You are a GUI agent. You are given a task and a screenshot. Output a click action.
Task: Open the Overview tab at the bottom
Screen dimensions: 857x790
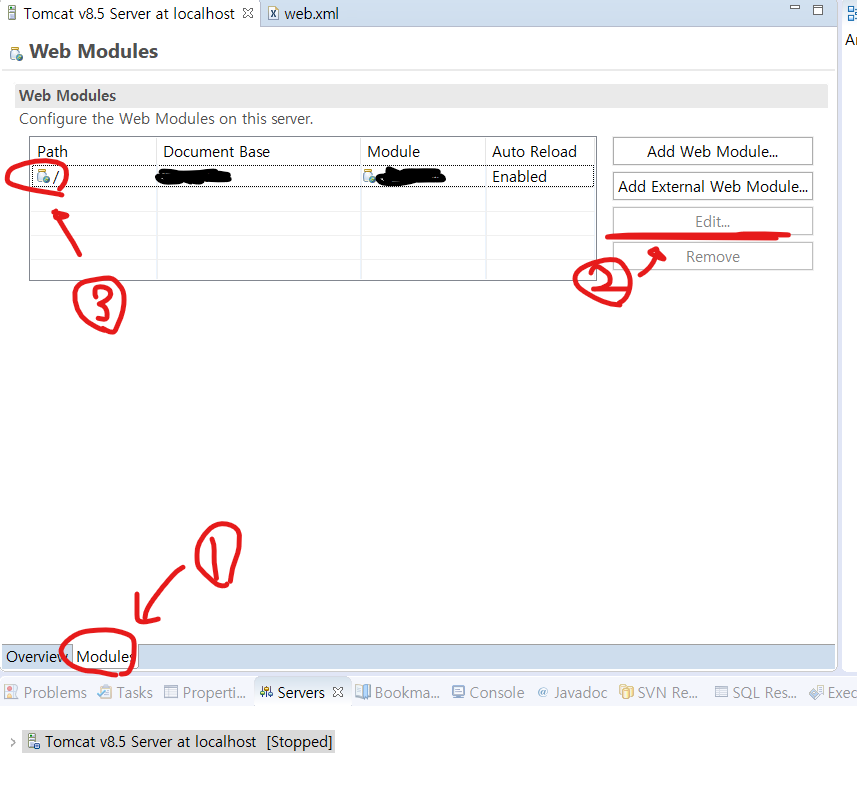click(x=36, y=656)
